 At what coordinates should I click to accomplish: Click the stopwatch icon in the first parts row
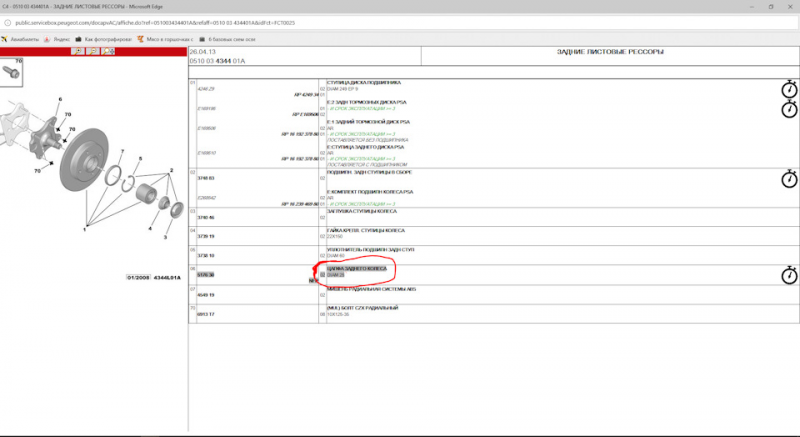[x=789, y=91]
